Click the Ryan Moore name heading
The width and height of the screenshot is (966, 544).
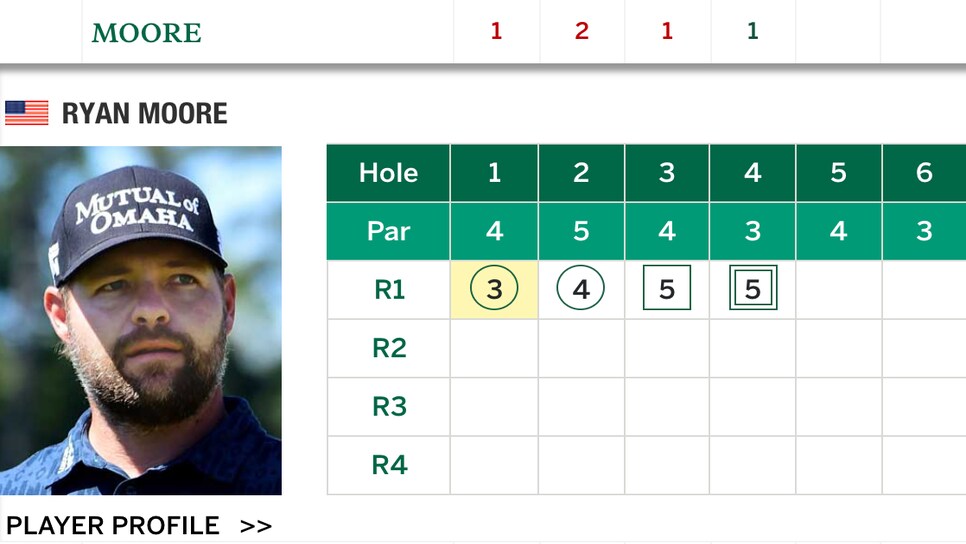pyautogui.click(x=145, y=114)
